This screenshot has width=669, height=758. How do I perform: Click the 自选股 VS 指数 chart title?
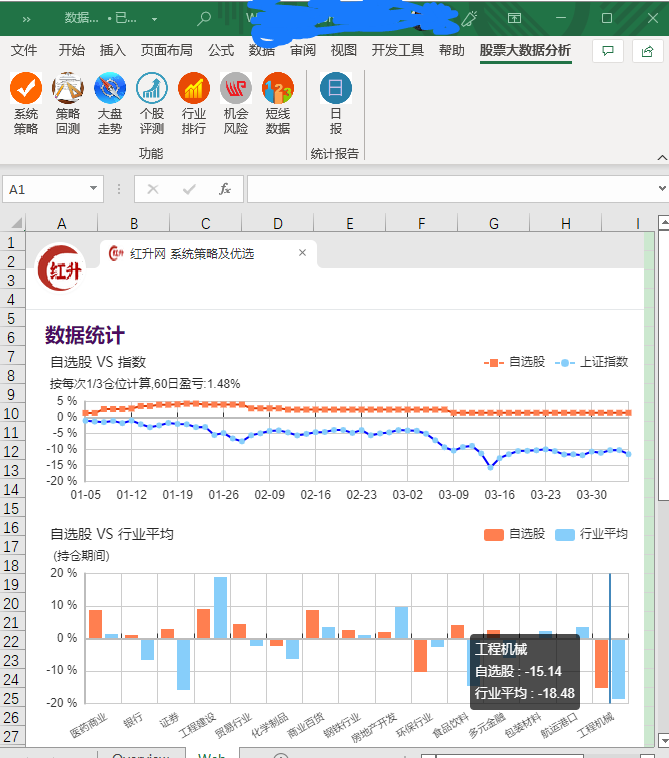click(98, 362)
